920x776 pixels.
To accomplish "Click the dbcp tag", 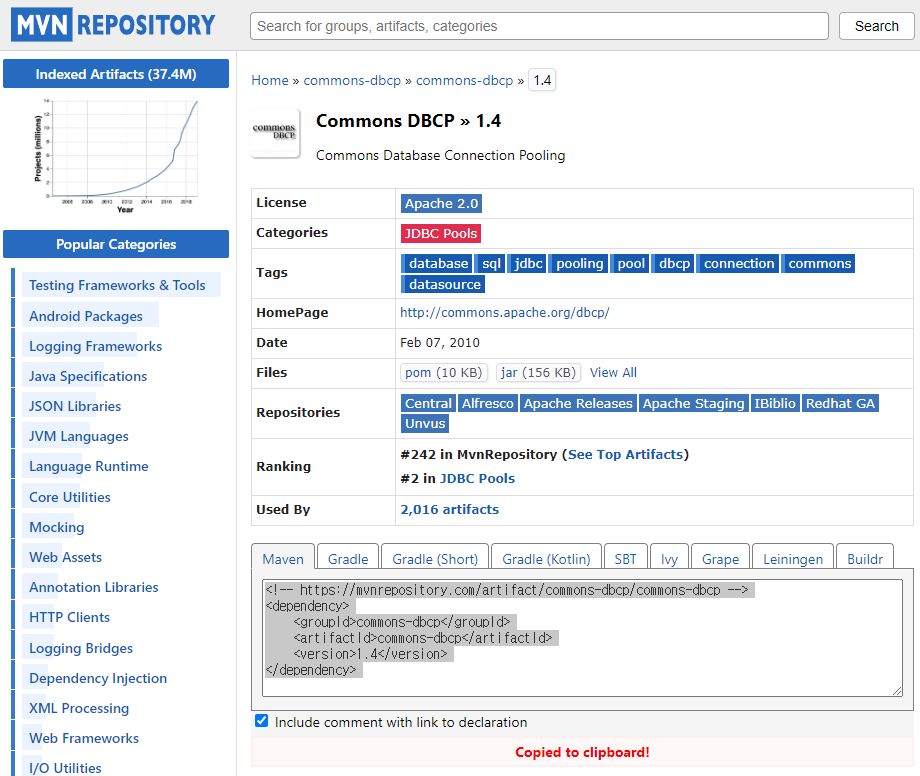I will (673, 263).
